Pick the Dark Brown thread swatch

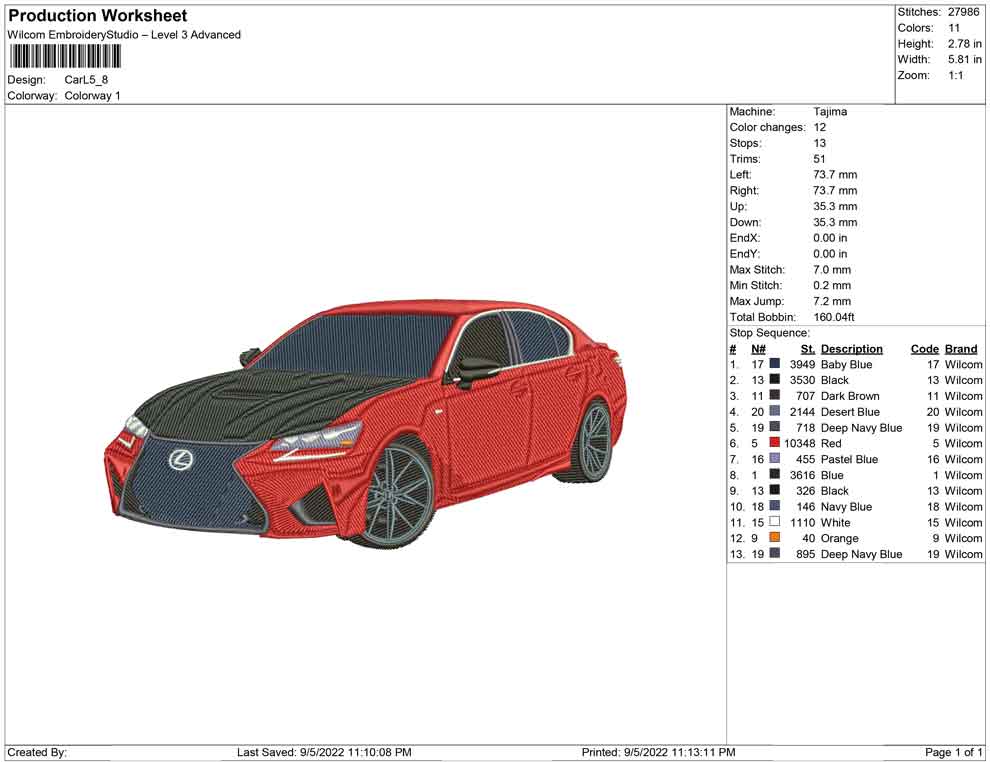pos(775,396)
